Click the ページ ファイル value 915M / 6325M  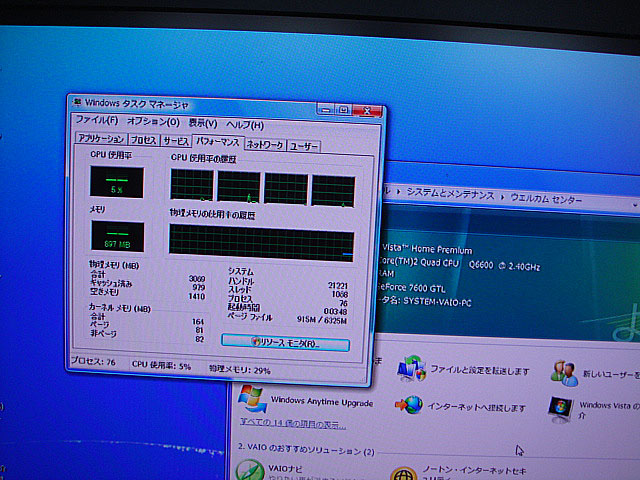coord(322,320)
